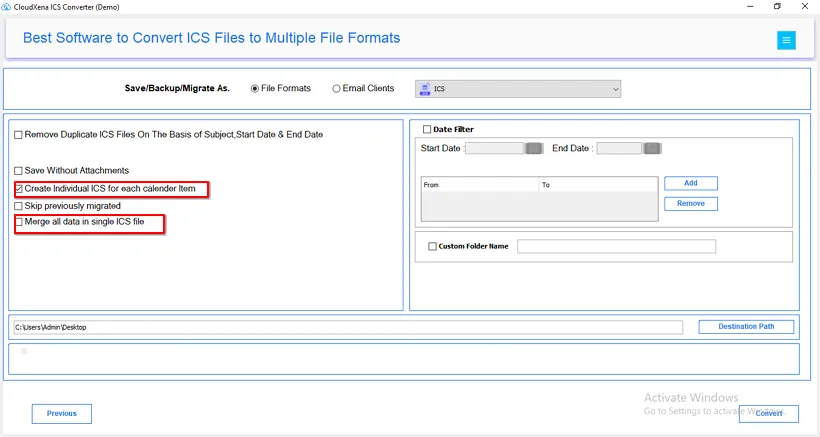Select the Email Clients radio button
The image size is (820, 437).
336,89
